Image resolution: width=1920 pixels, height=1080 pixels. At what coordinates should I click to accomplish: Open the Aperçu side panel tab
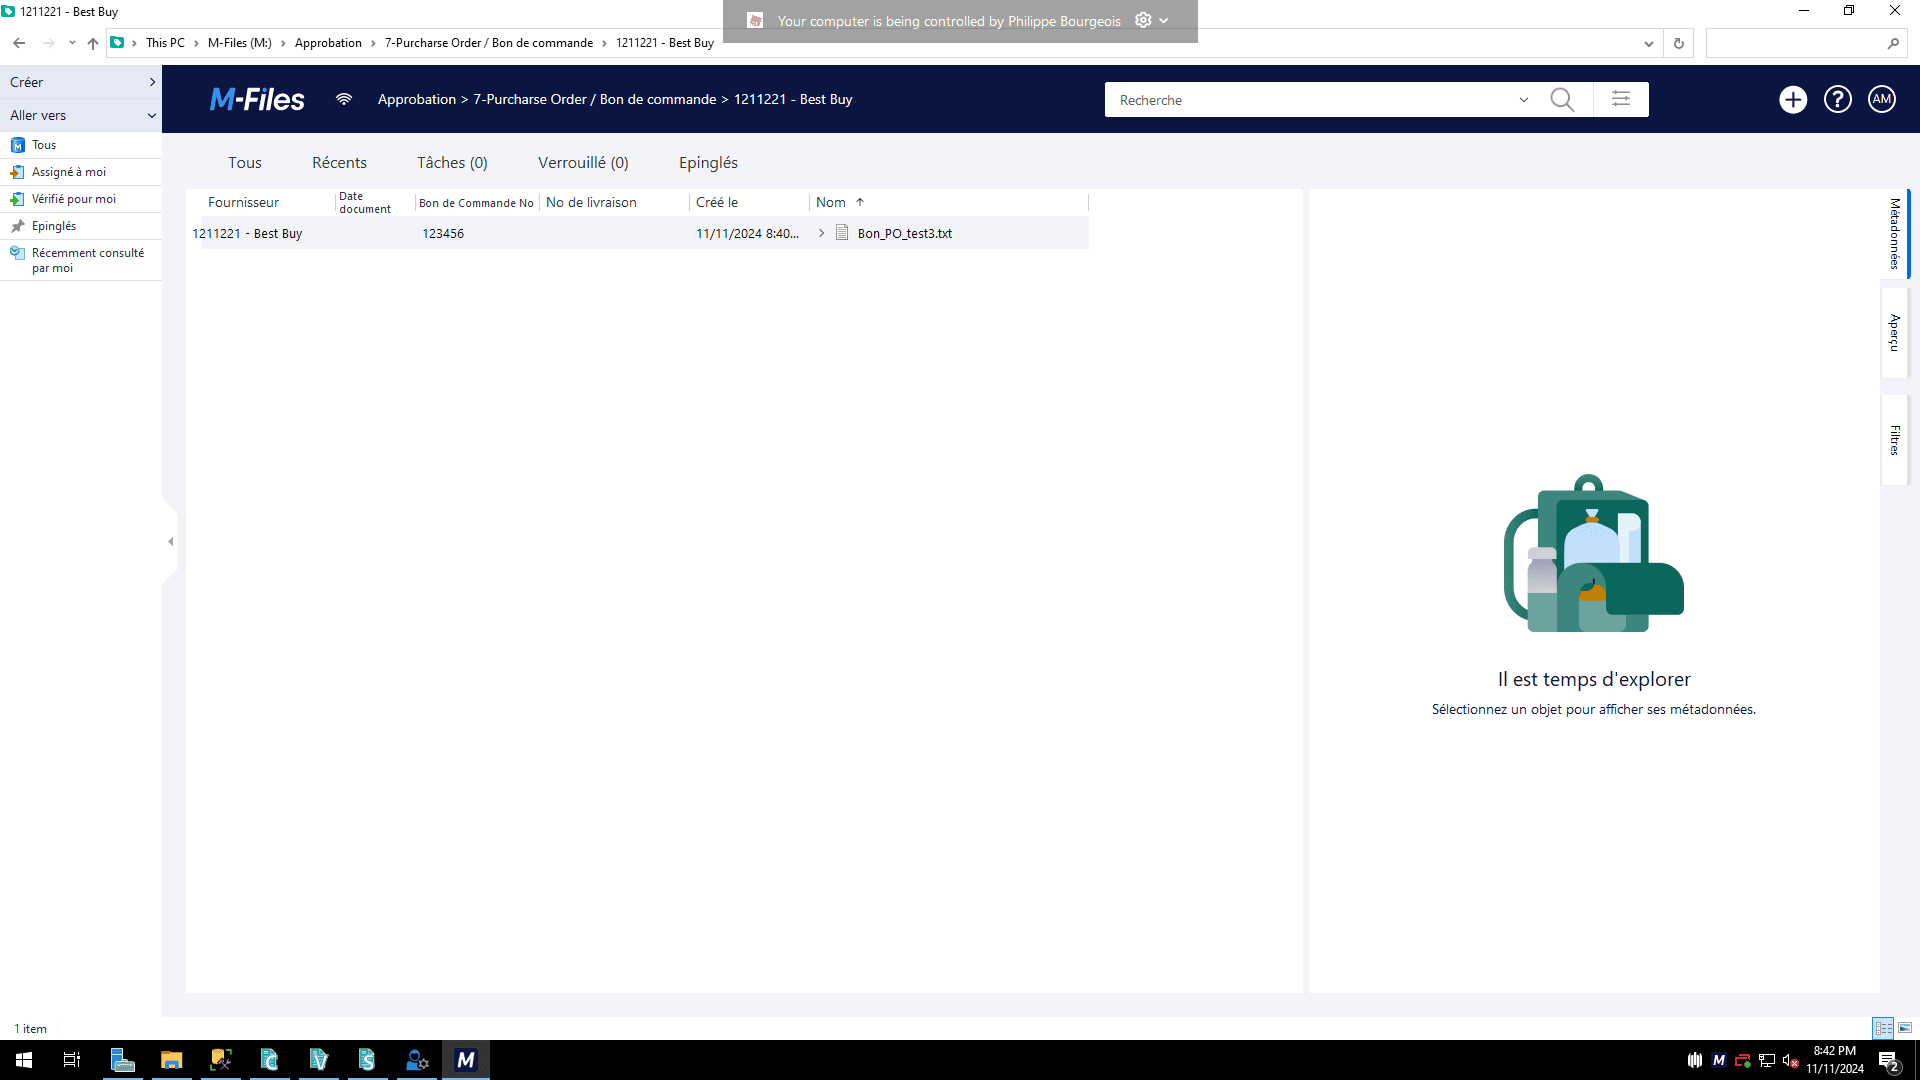pyautogui.click(x=1894, y=333)
